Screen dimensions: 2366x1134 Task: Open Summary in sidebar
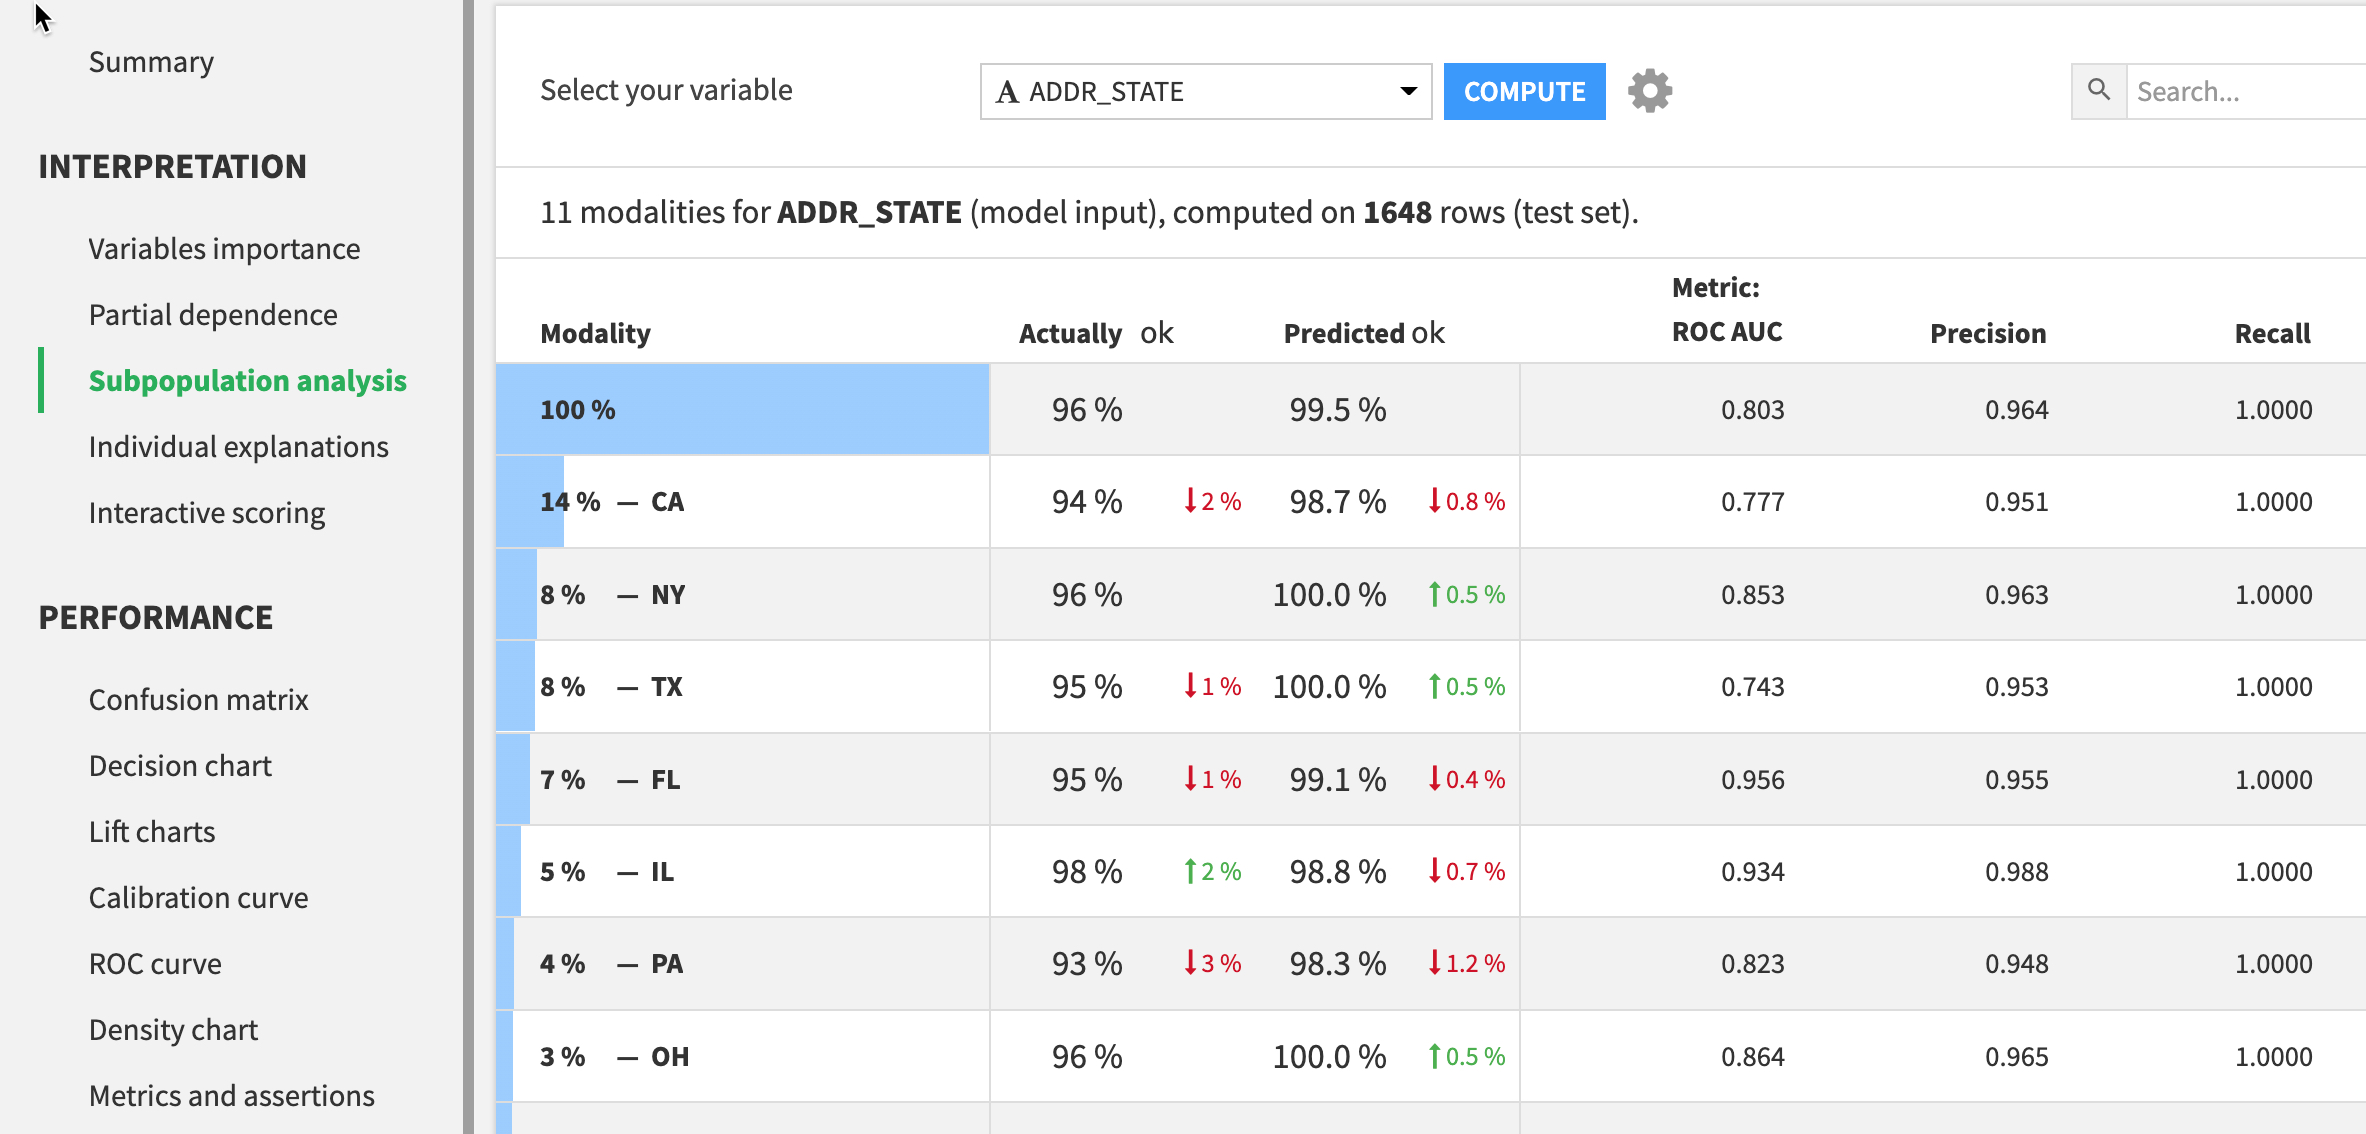pos(151,62)
